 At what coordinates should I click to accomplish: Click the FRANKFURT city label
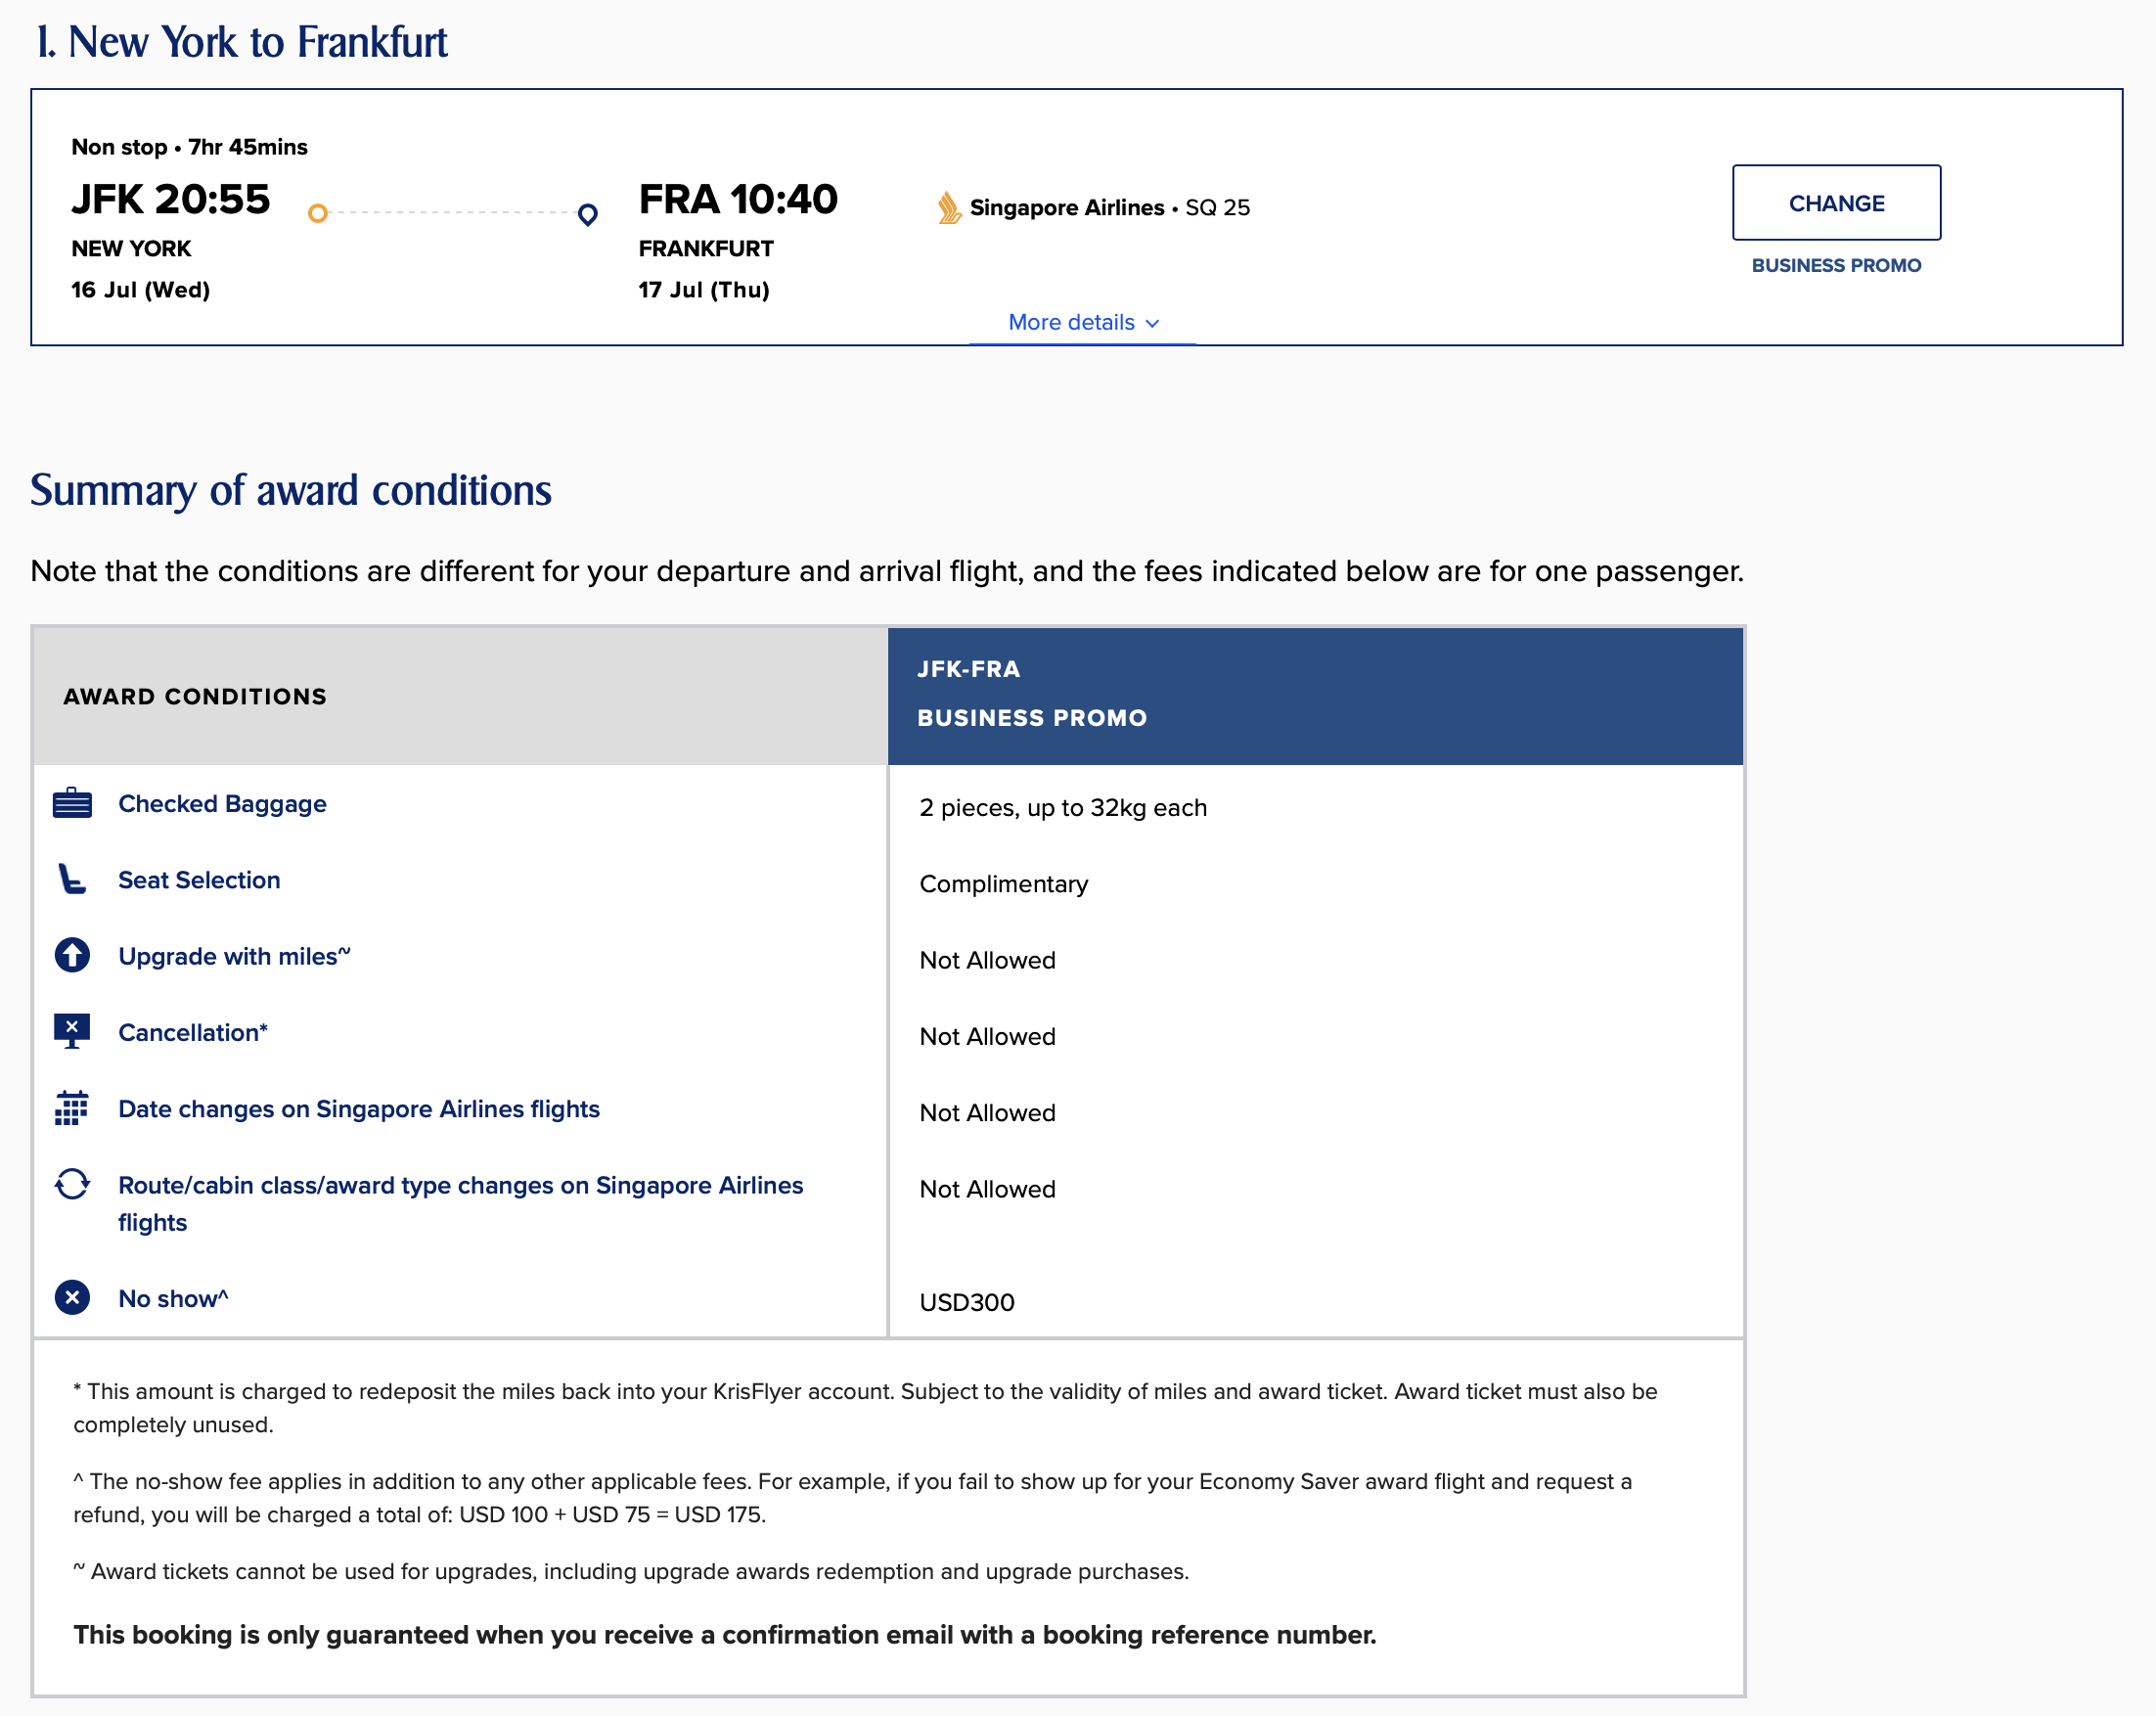click(x=706, y=248)
